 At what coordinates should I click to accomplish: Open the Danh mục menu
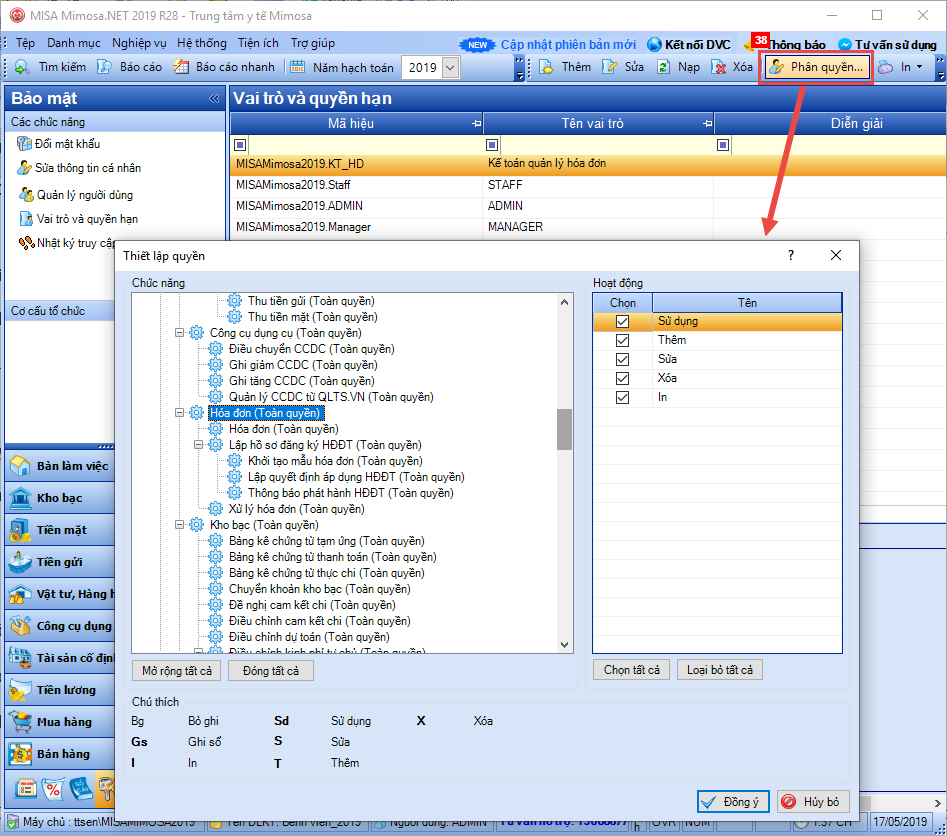74,43
